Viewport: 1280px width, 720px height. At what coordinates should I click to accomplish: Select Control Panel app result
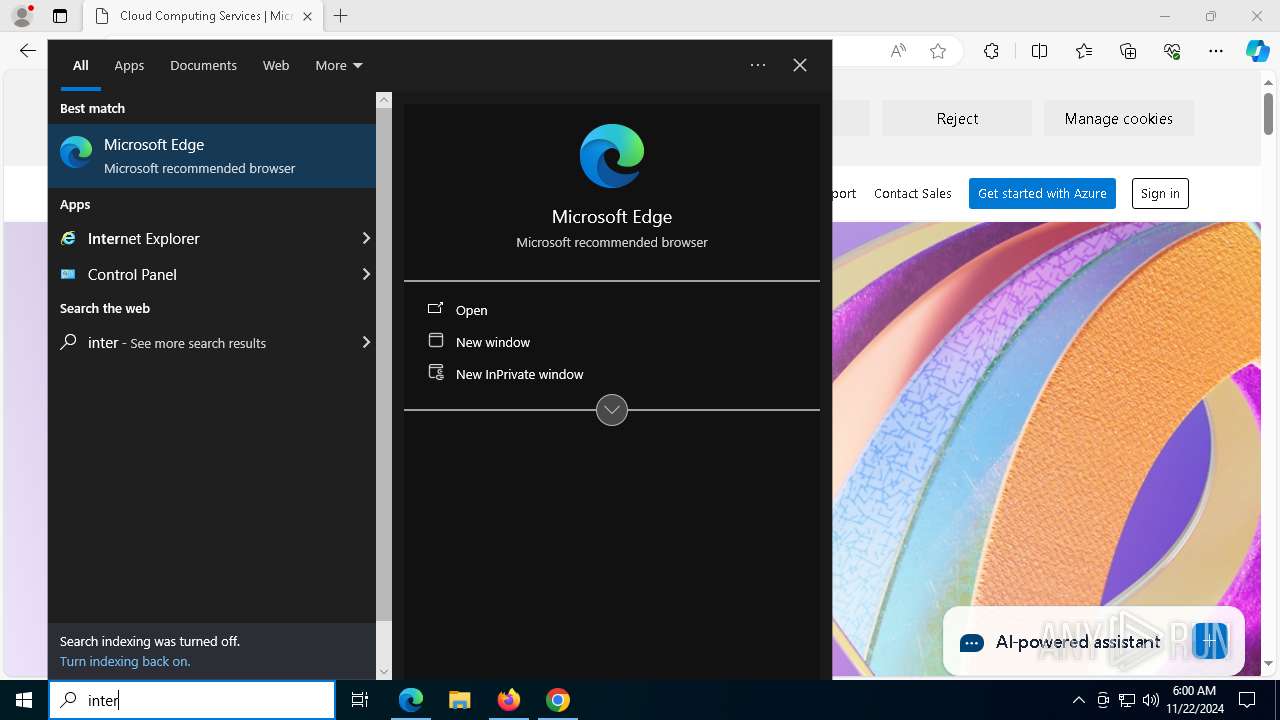click(x=200, y=274)
